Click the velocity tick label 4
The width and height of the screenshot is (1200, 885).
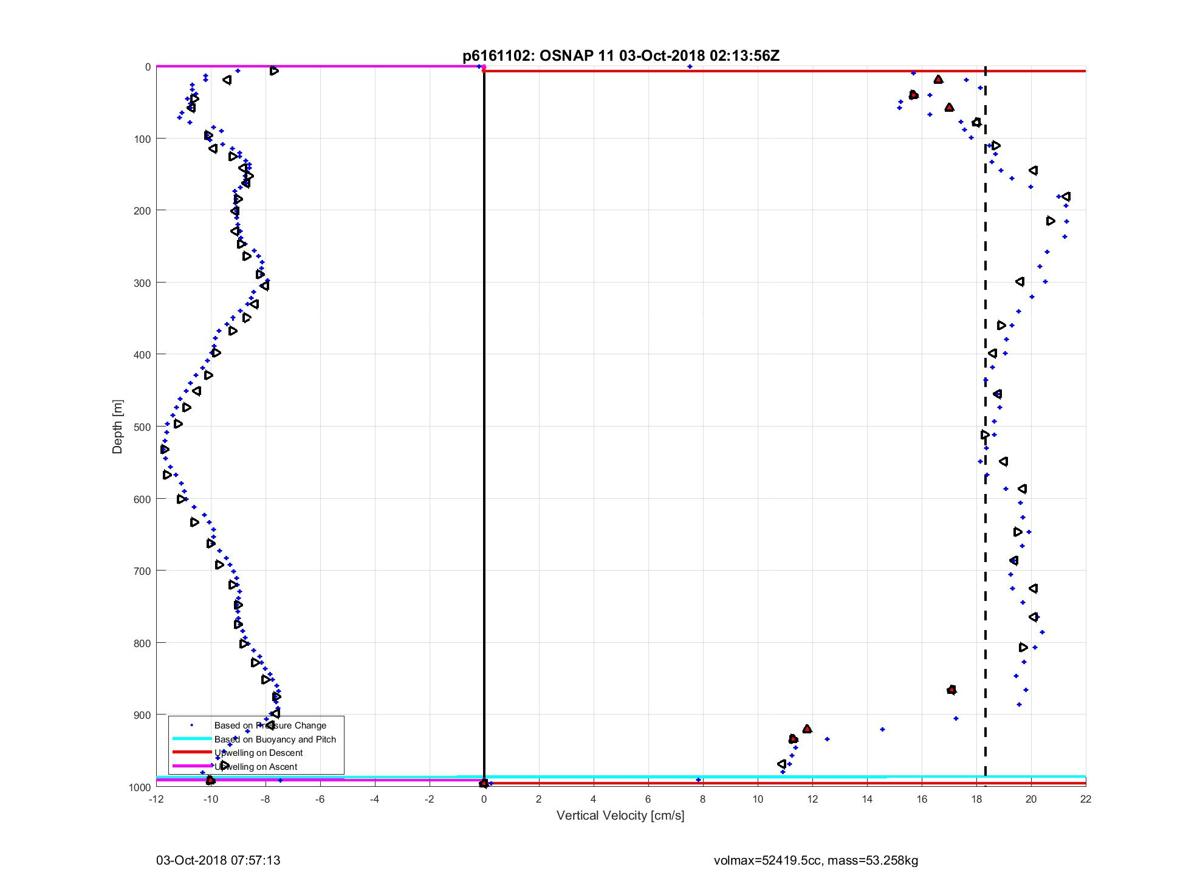(x=594, y=800)
